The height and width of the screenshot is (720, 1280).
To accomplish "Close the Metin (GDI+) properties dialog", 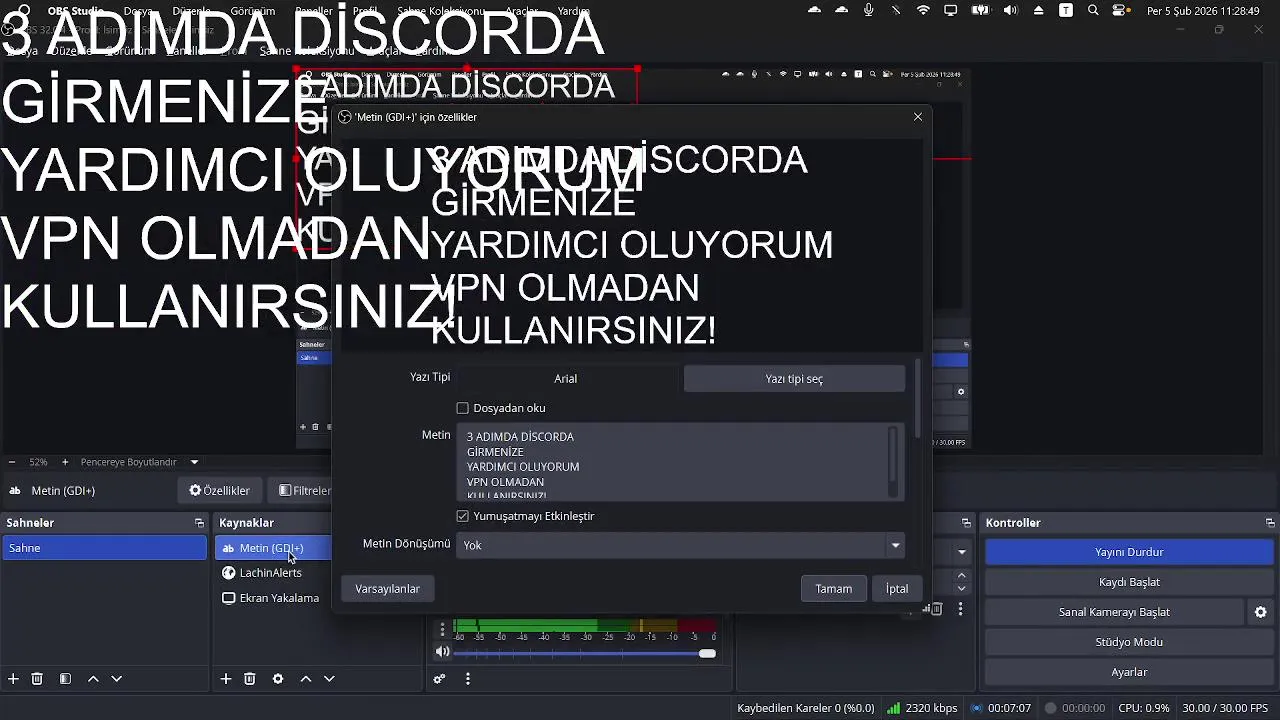I will pos(918,117).
